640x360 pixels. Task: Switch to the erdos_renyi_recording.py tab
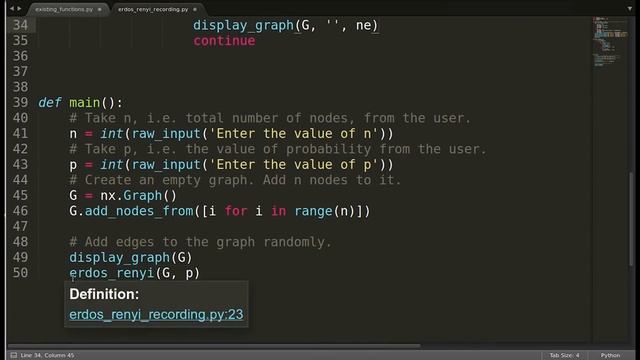pos(153,9)
